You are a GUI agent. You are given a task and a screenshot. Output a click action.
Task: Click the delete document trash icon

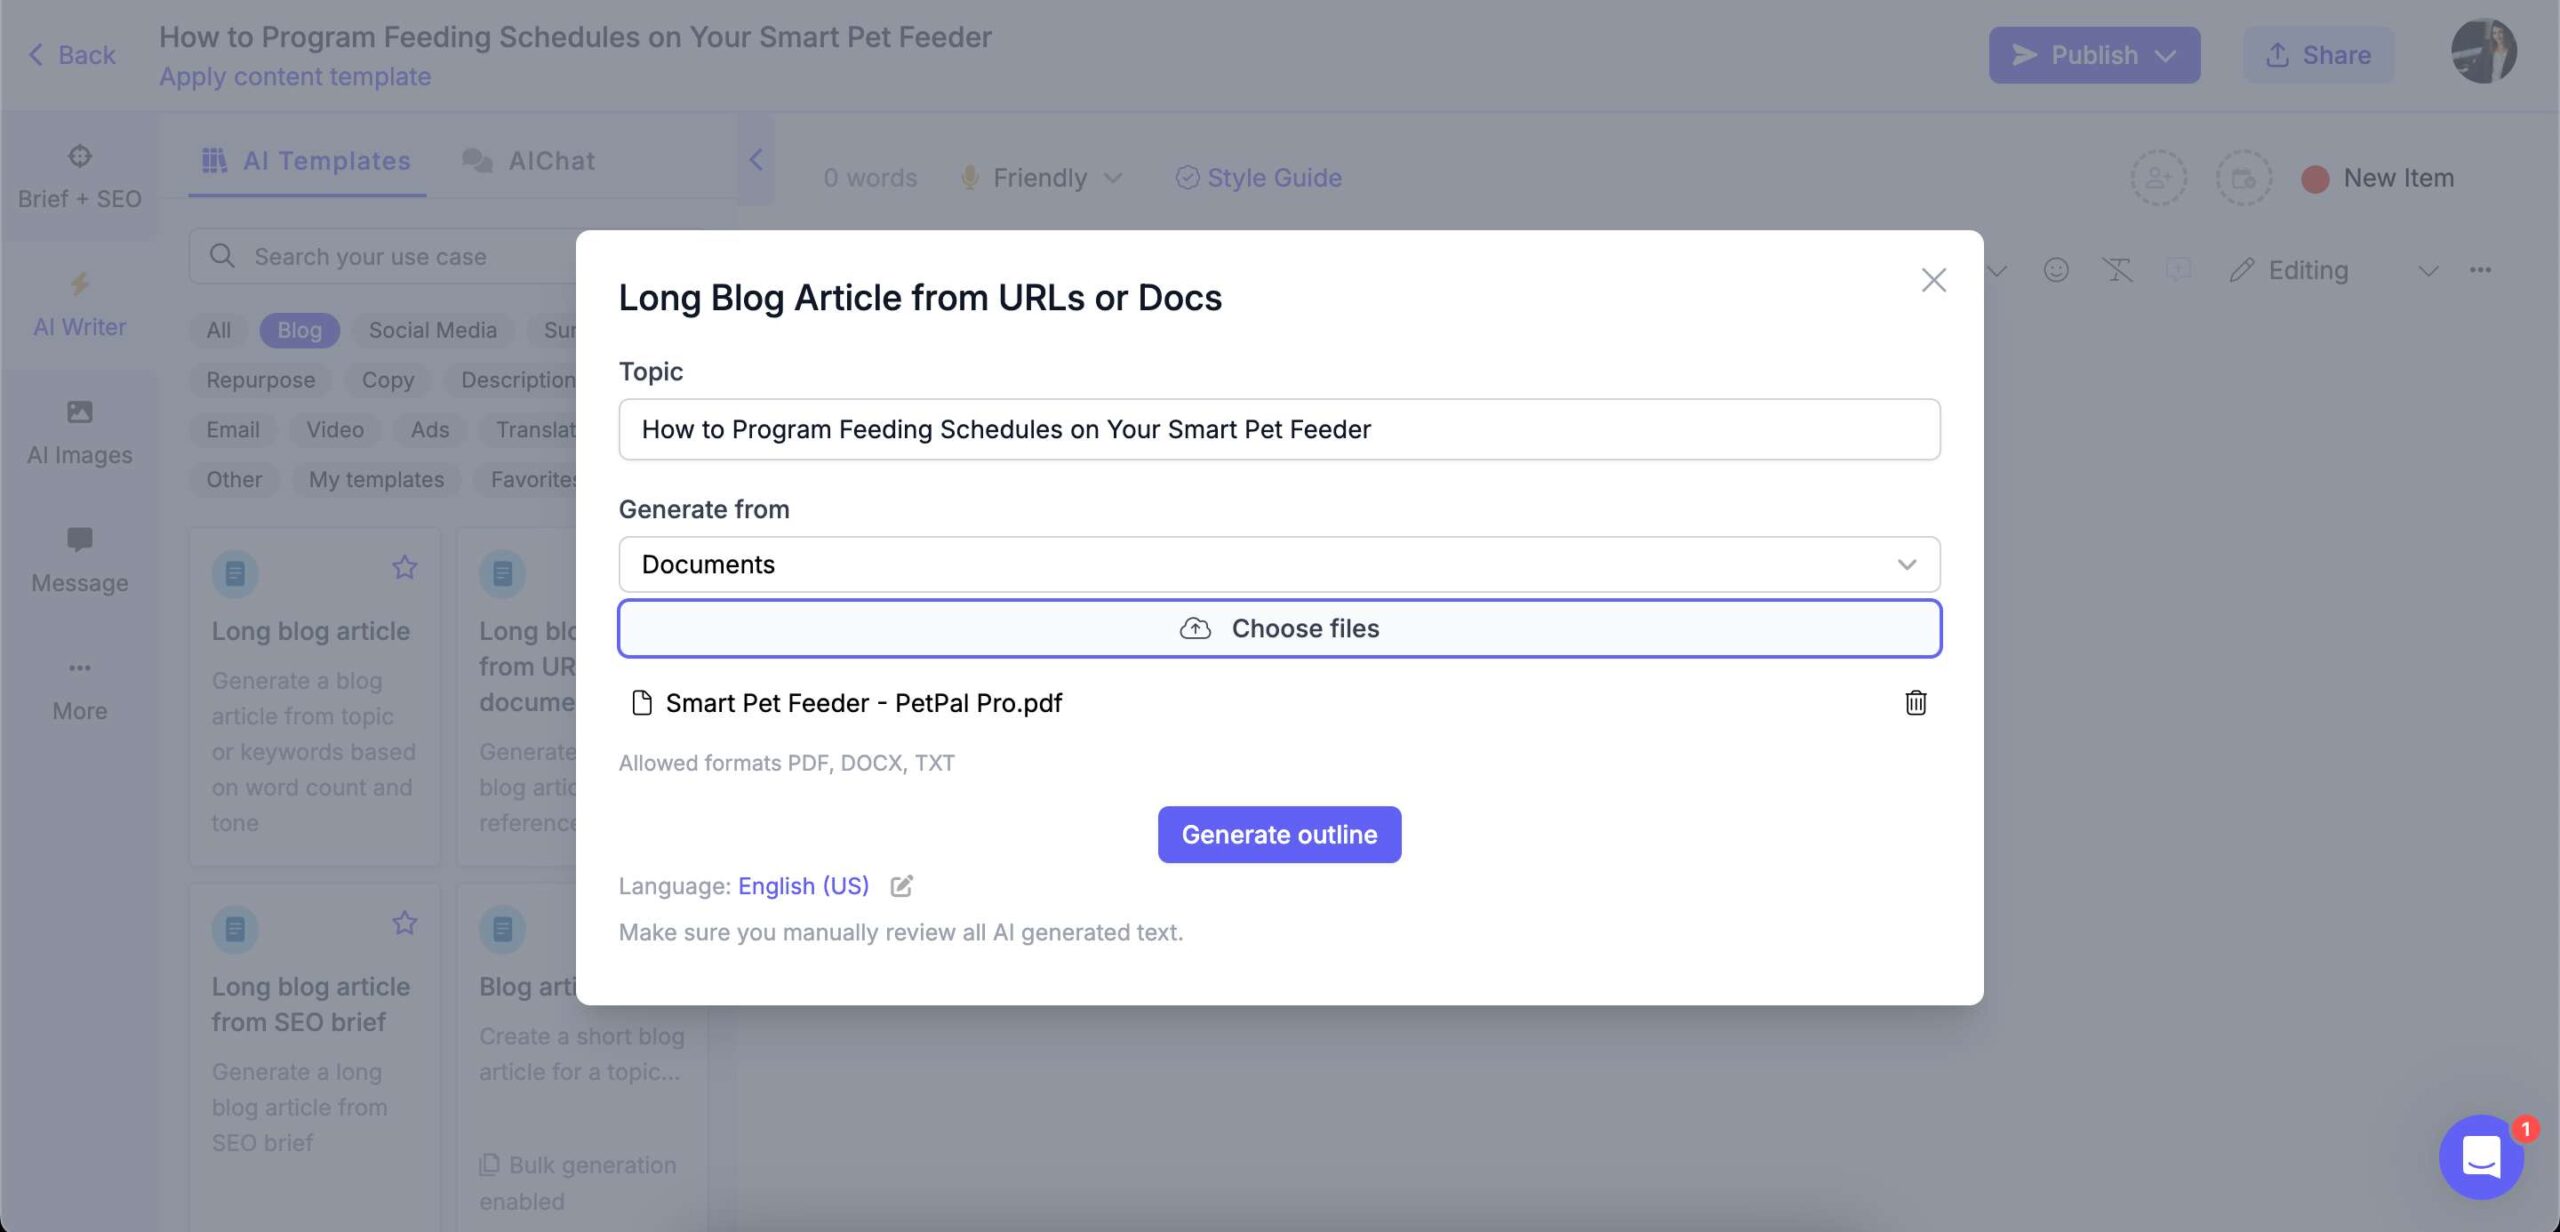click(x=1913, y=702)
